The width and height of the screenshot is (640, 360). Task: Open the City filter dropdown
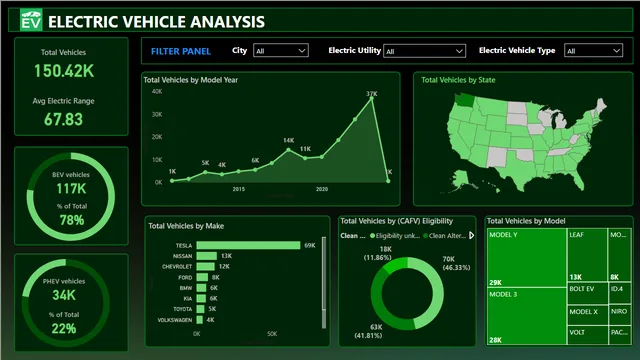281,51
